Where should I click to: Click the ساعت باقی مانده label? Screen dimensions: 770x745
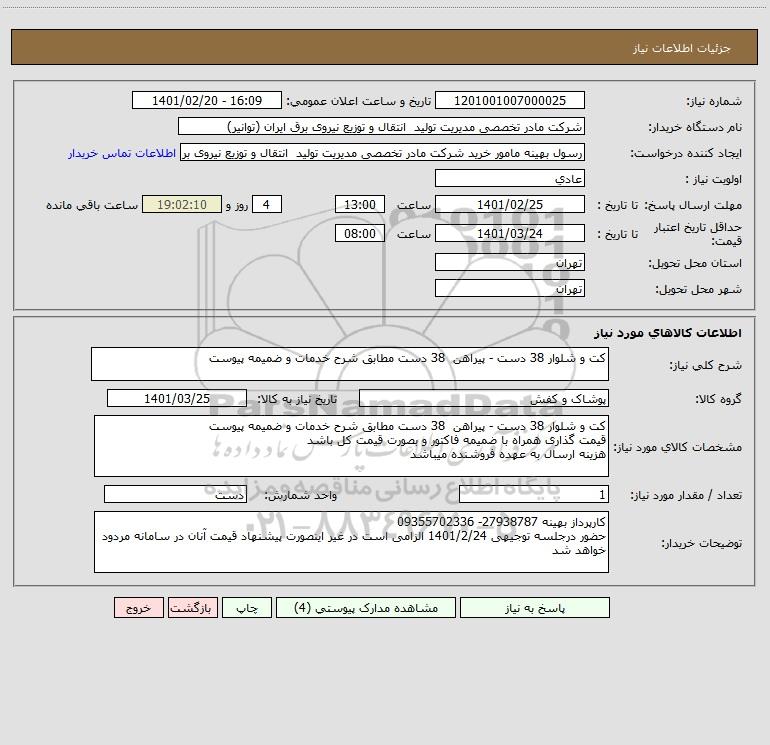[92, 205]
